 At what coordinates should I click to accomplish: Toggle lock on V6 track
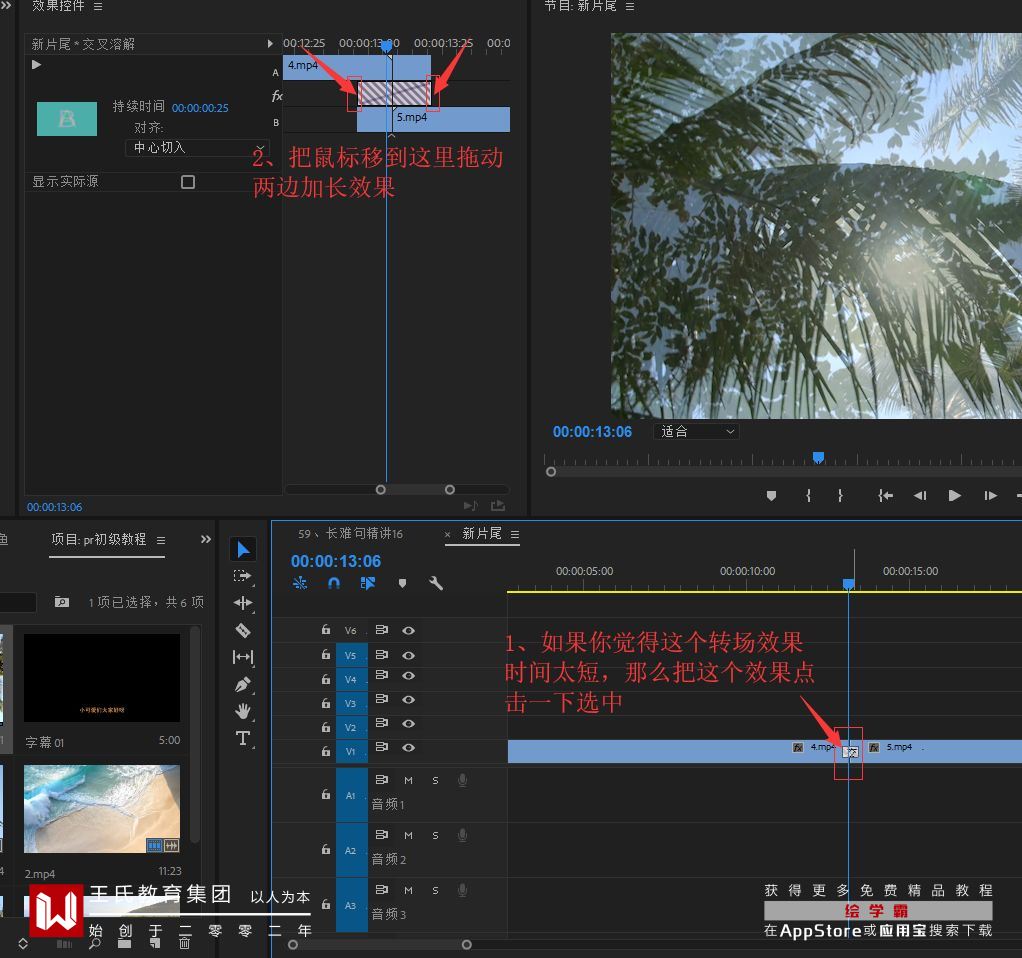[326, 630]
